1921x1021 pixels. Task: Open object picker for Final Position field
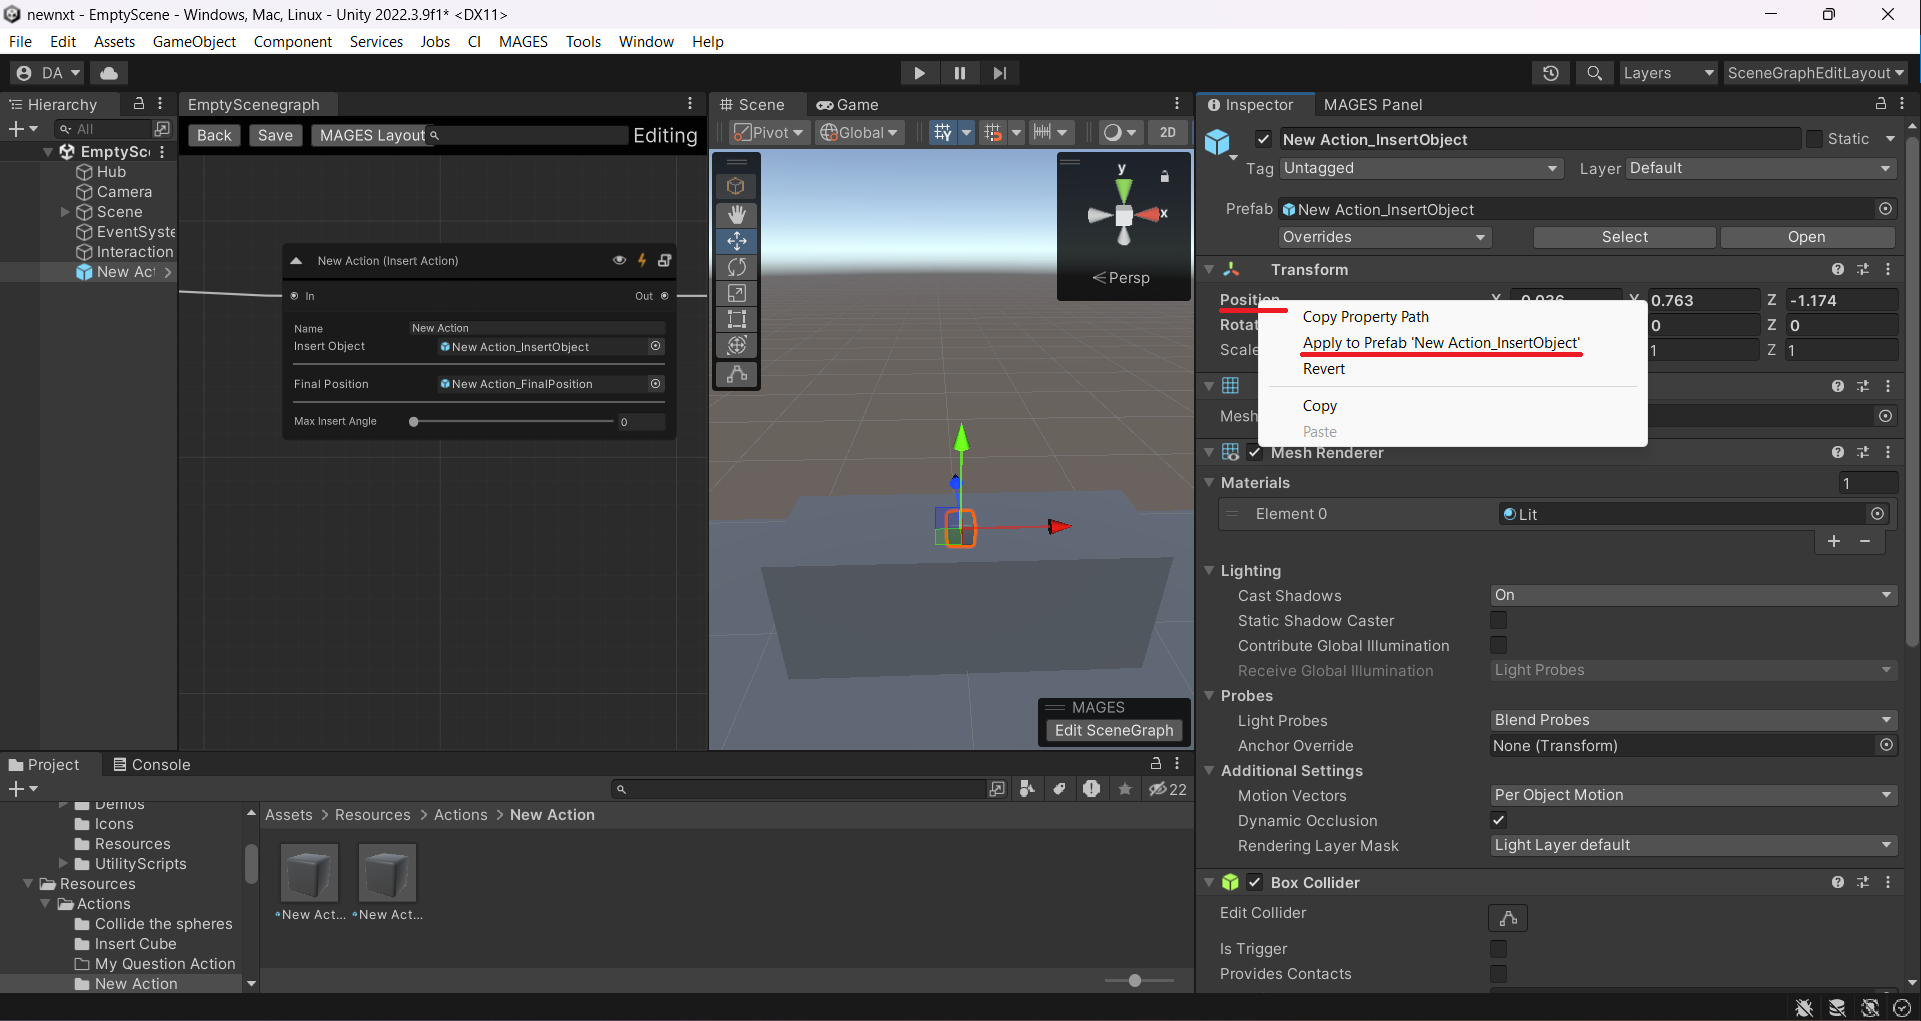point(656,383)
